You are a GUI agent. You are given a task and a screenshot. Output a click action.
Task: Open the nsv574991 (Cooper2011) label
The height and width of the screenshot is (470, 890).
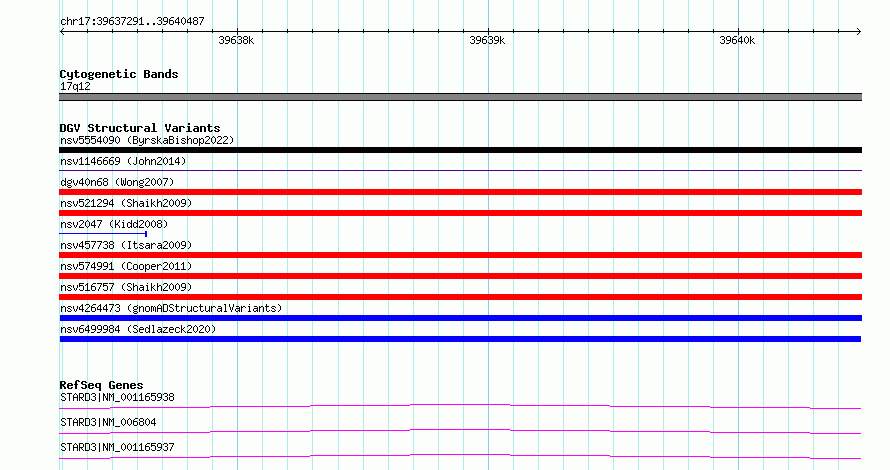tap(126, 266)
